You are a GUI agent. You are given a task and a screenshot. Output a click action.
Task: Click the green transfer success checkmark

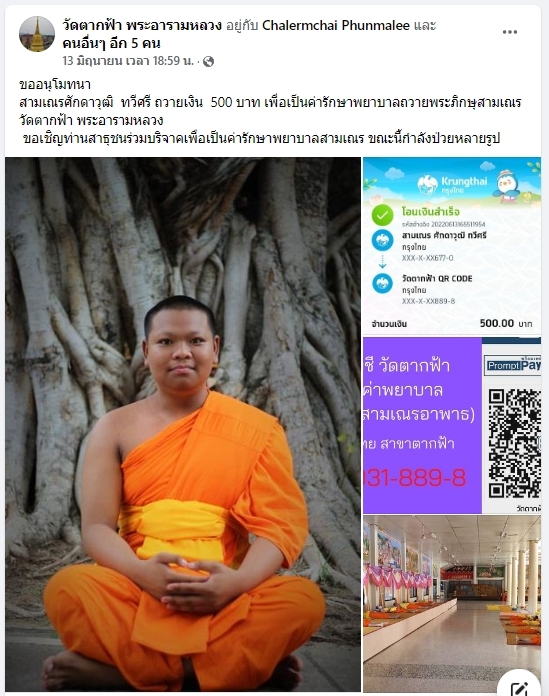click(383, 215)
